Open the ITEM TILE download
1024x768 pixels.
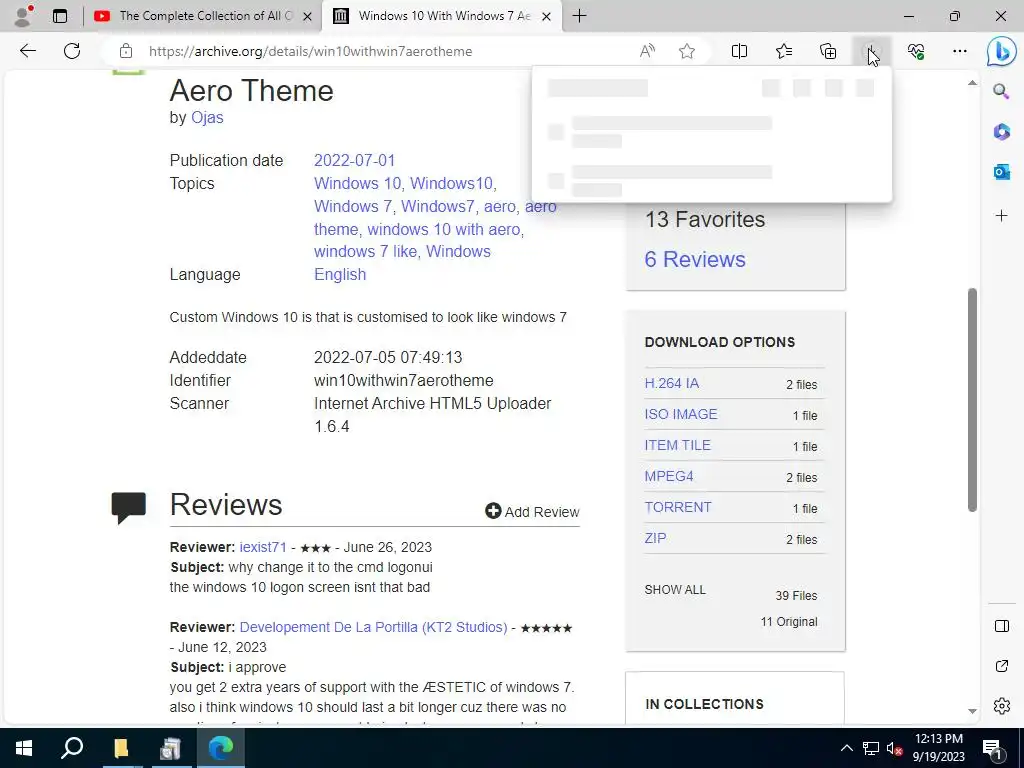point(677,445)
